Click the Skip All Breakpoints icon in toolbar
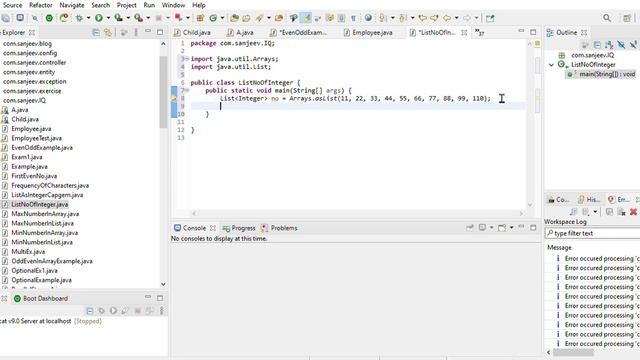Screen dimensions: 640x360 click(35, 18)
